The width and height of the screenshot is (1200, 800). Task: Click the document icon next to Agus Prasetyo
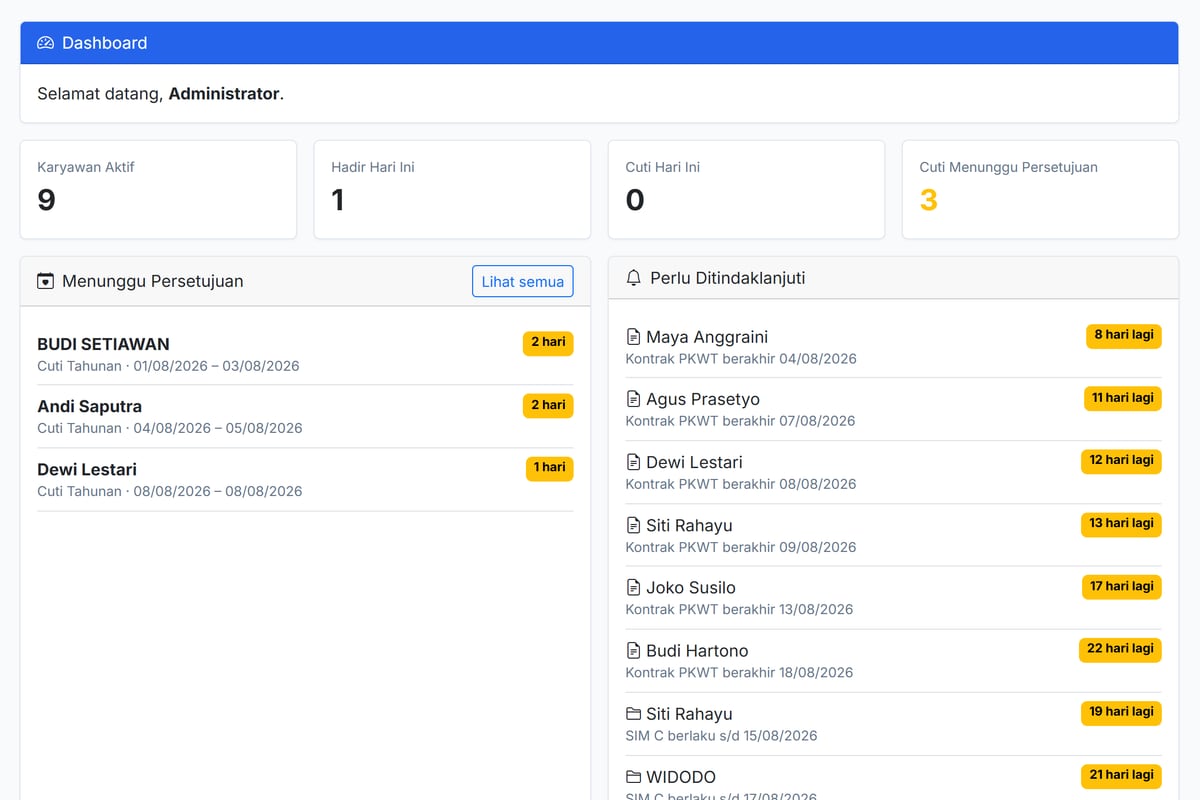(x=633, y=399)
